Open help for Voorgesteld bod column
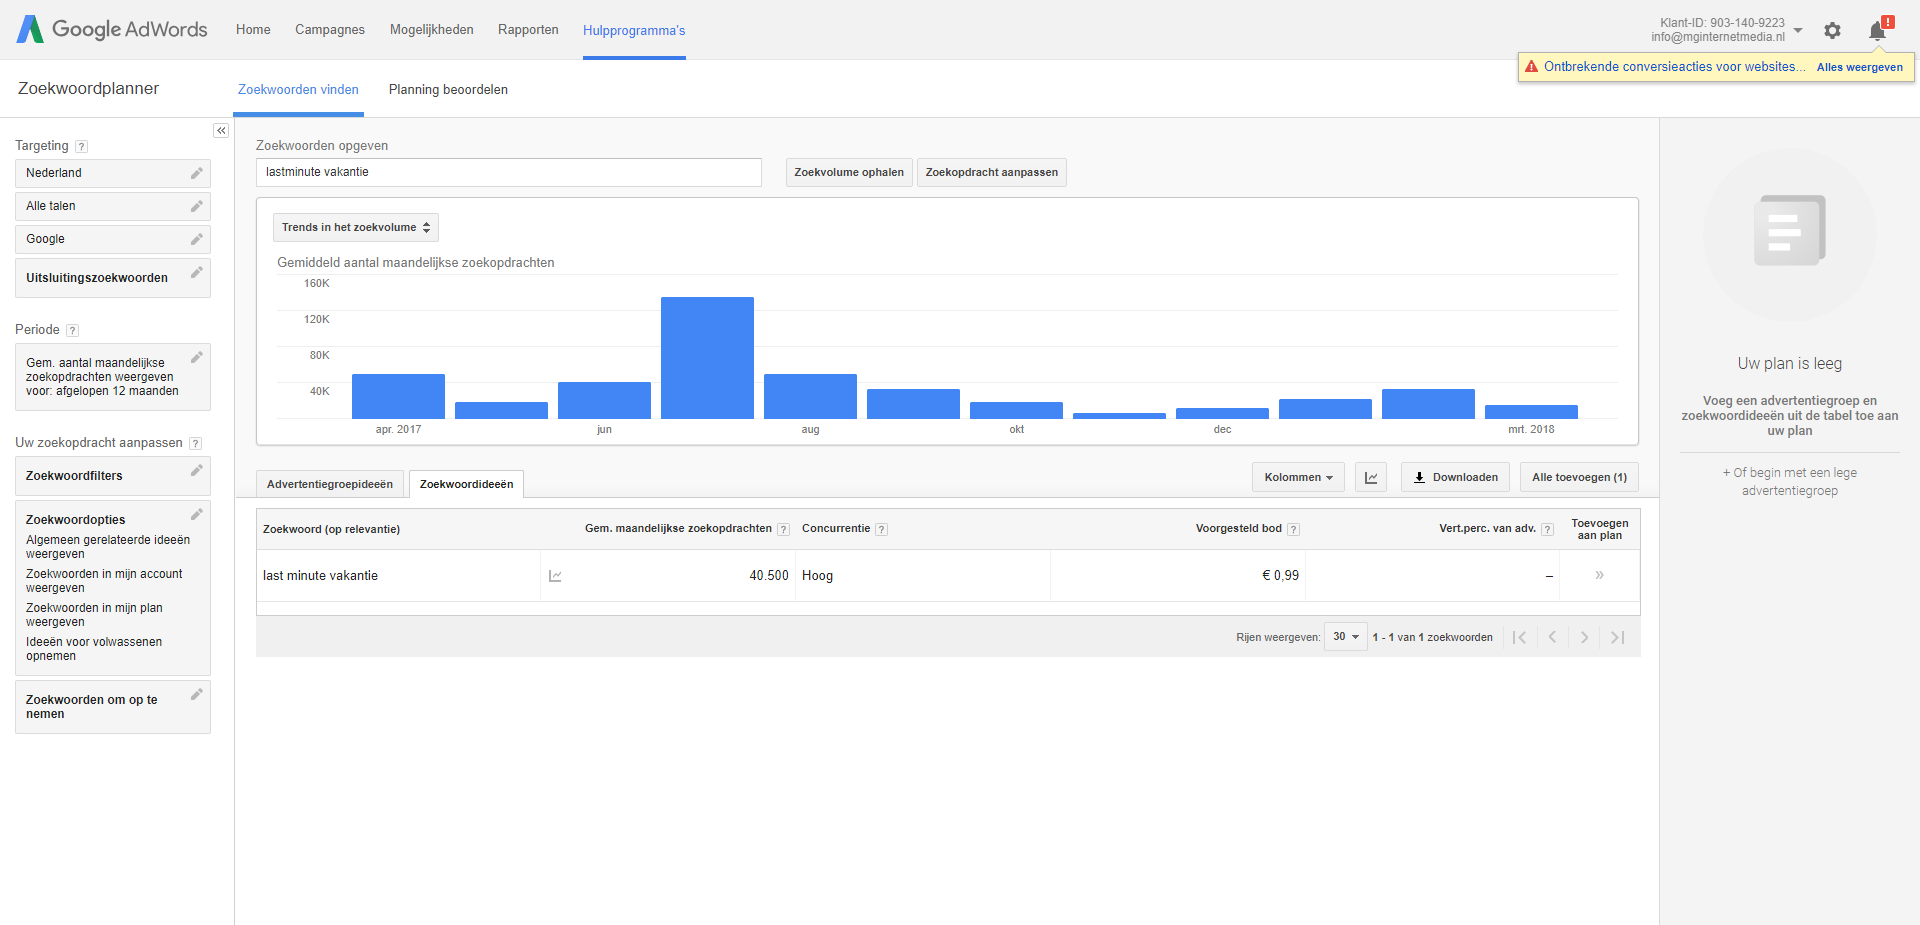The image size is (1920, 925). click(x=1294, y=530)
